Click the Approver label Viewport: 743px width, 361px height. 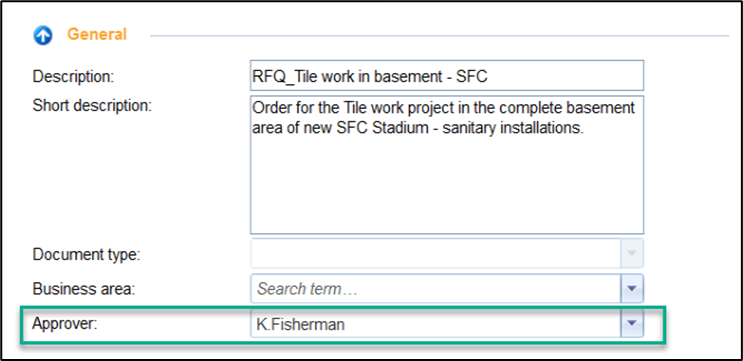(64, 324)
